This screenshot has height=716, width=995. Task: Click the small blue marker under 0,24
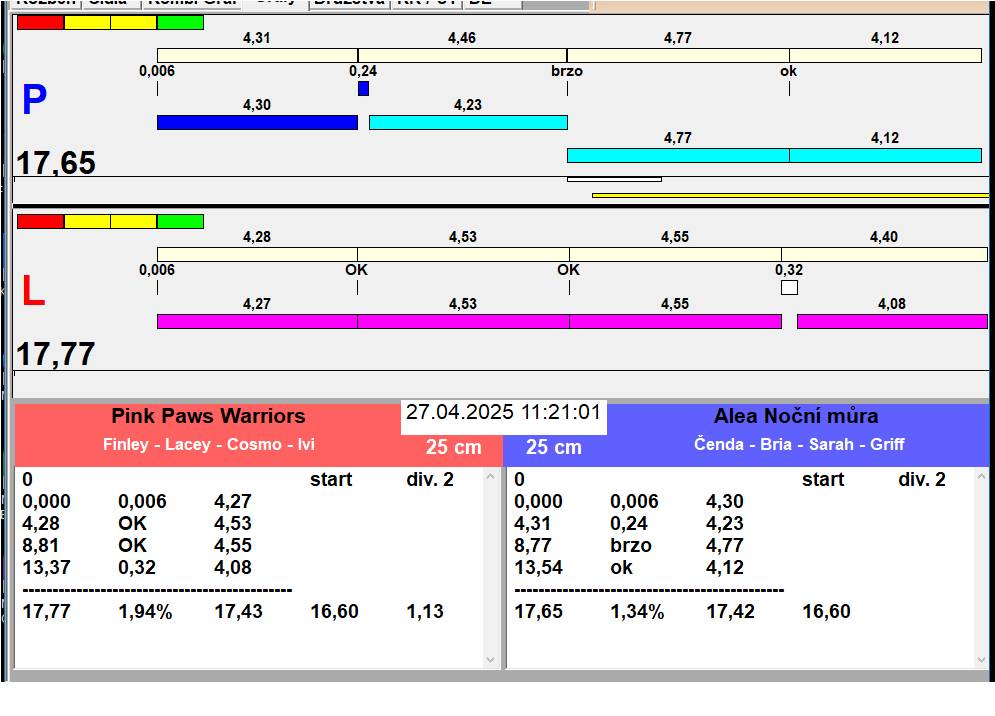(363, 89)
